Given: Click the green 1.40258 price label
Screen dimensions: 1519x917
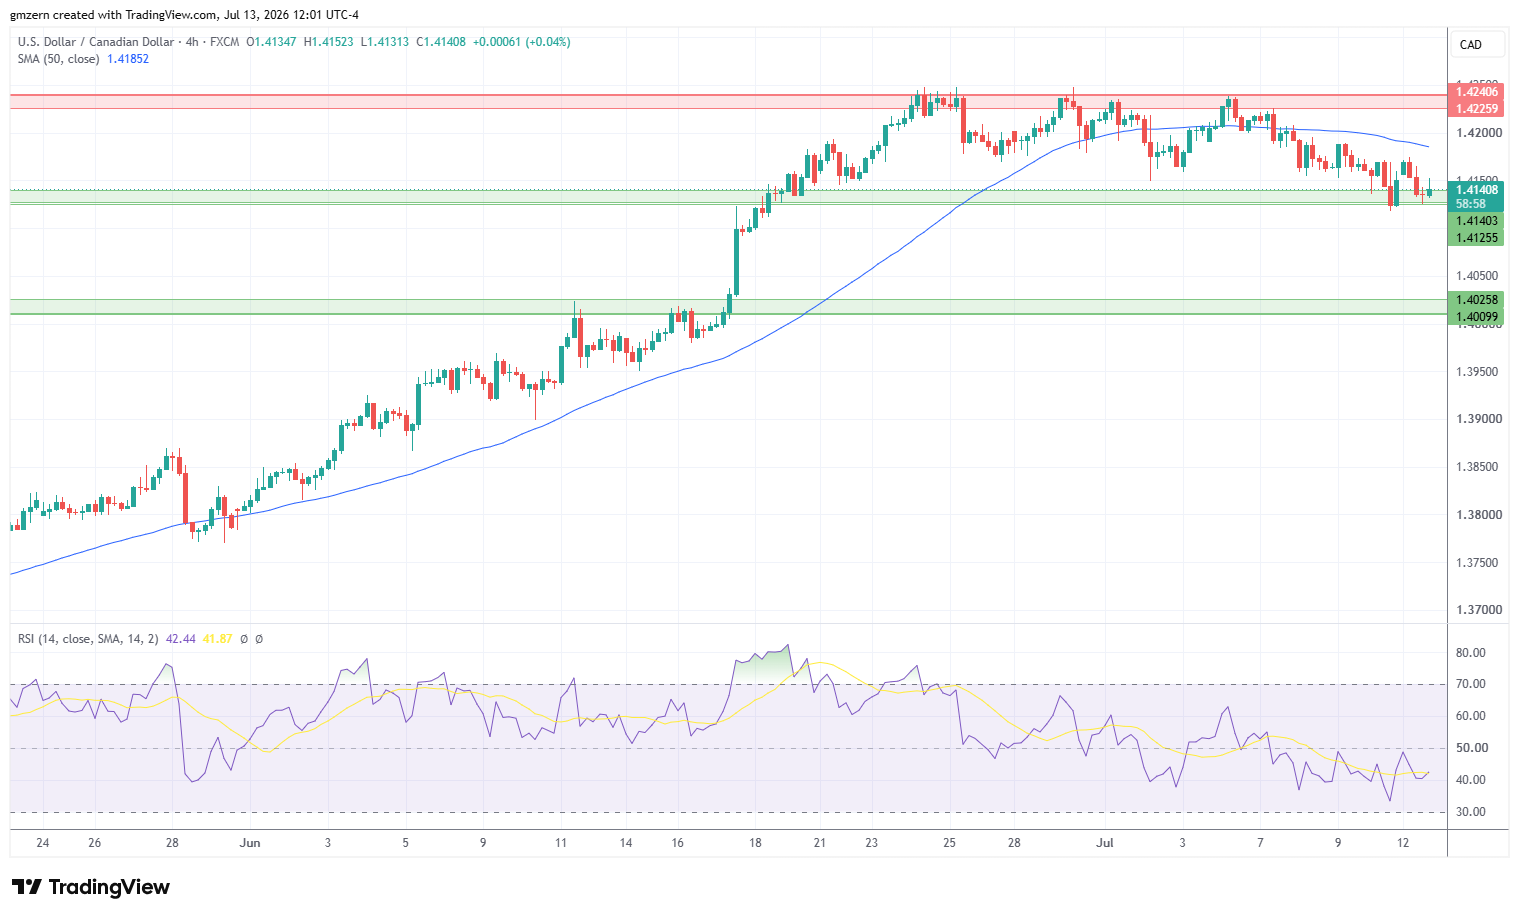Looking at the screenshot, I should pos(1476,300).
